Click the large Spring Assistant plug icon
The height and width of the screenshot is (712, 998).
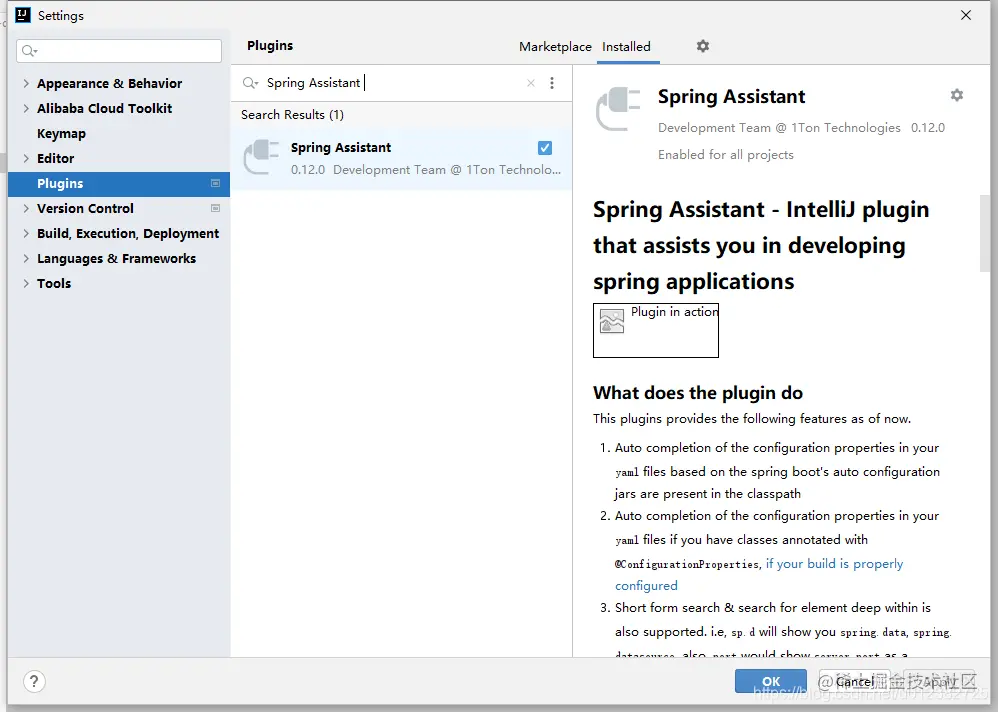618,109
